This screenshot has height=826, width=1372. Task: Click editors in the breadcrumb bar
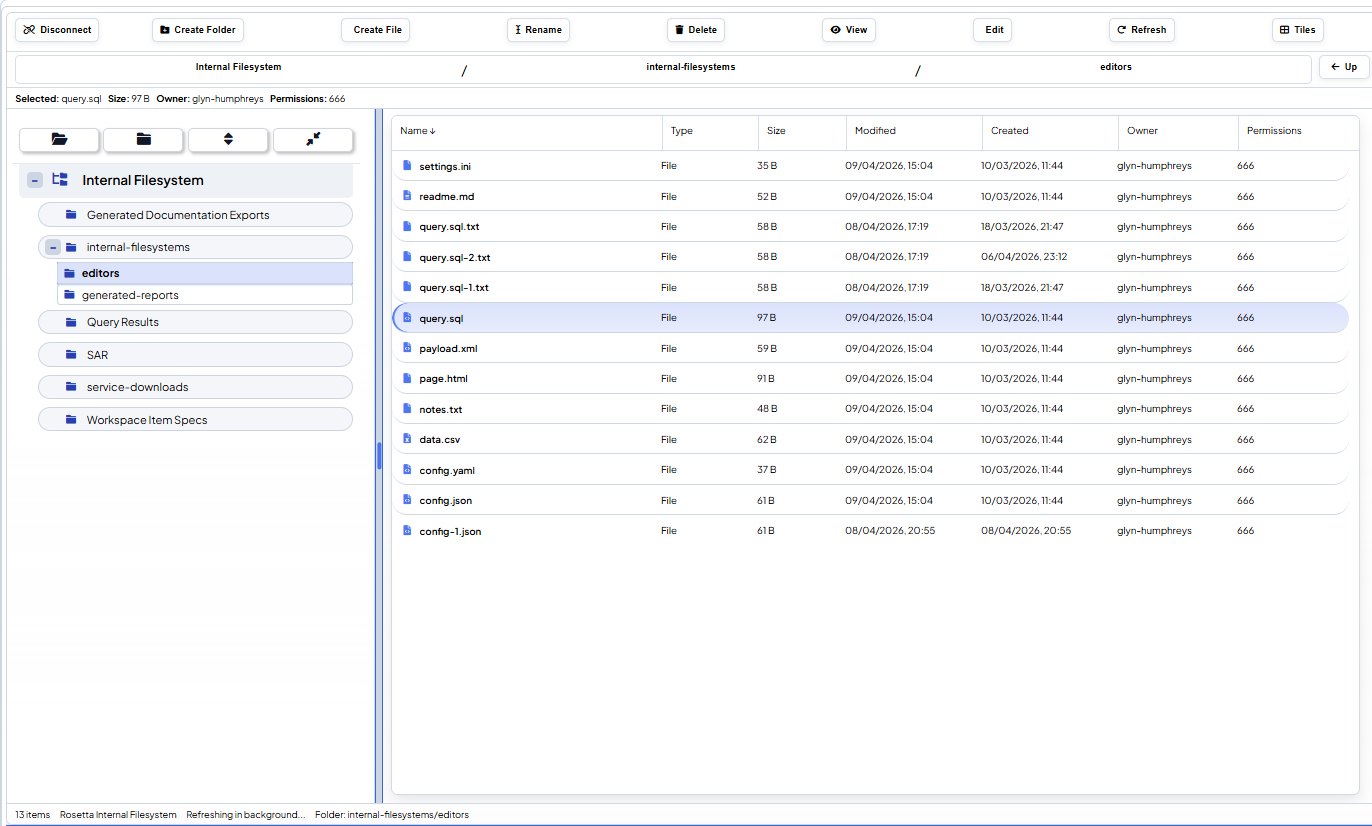click(x=1116, y=69)
